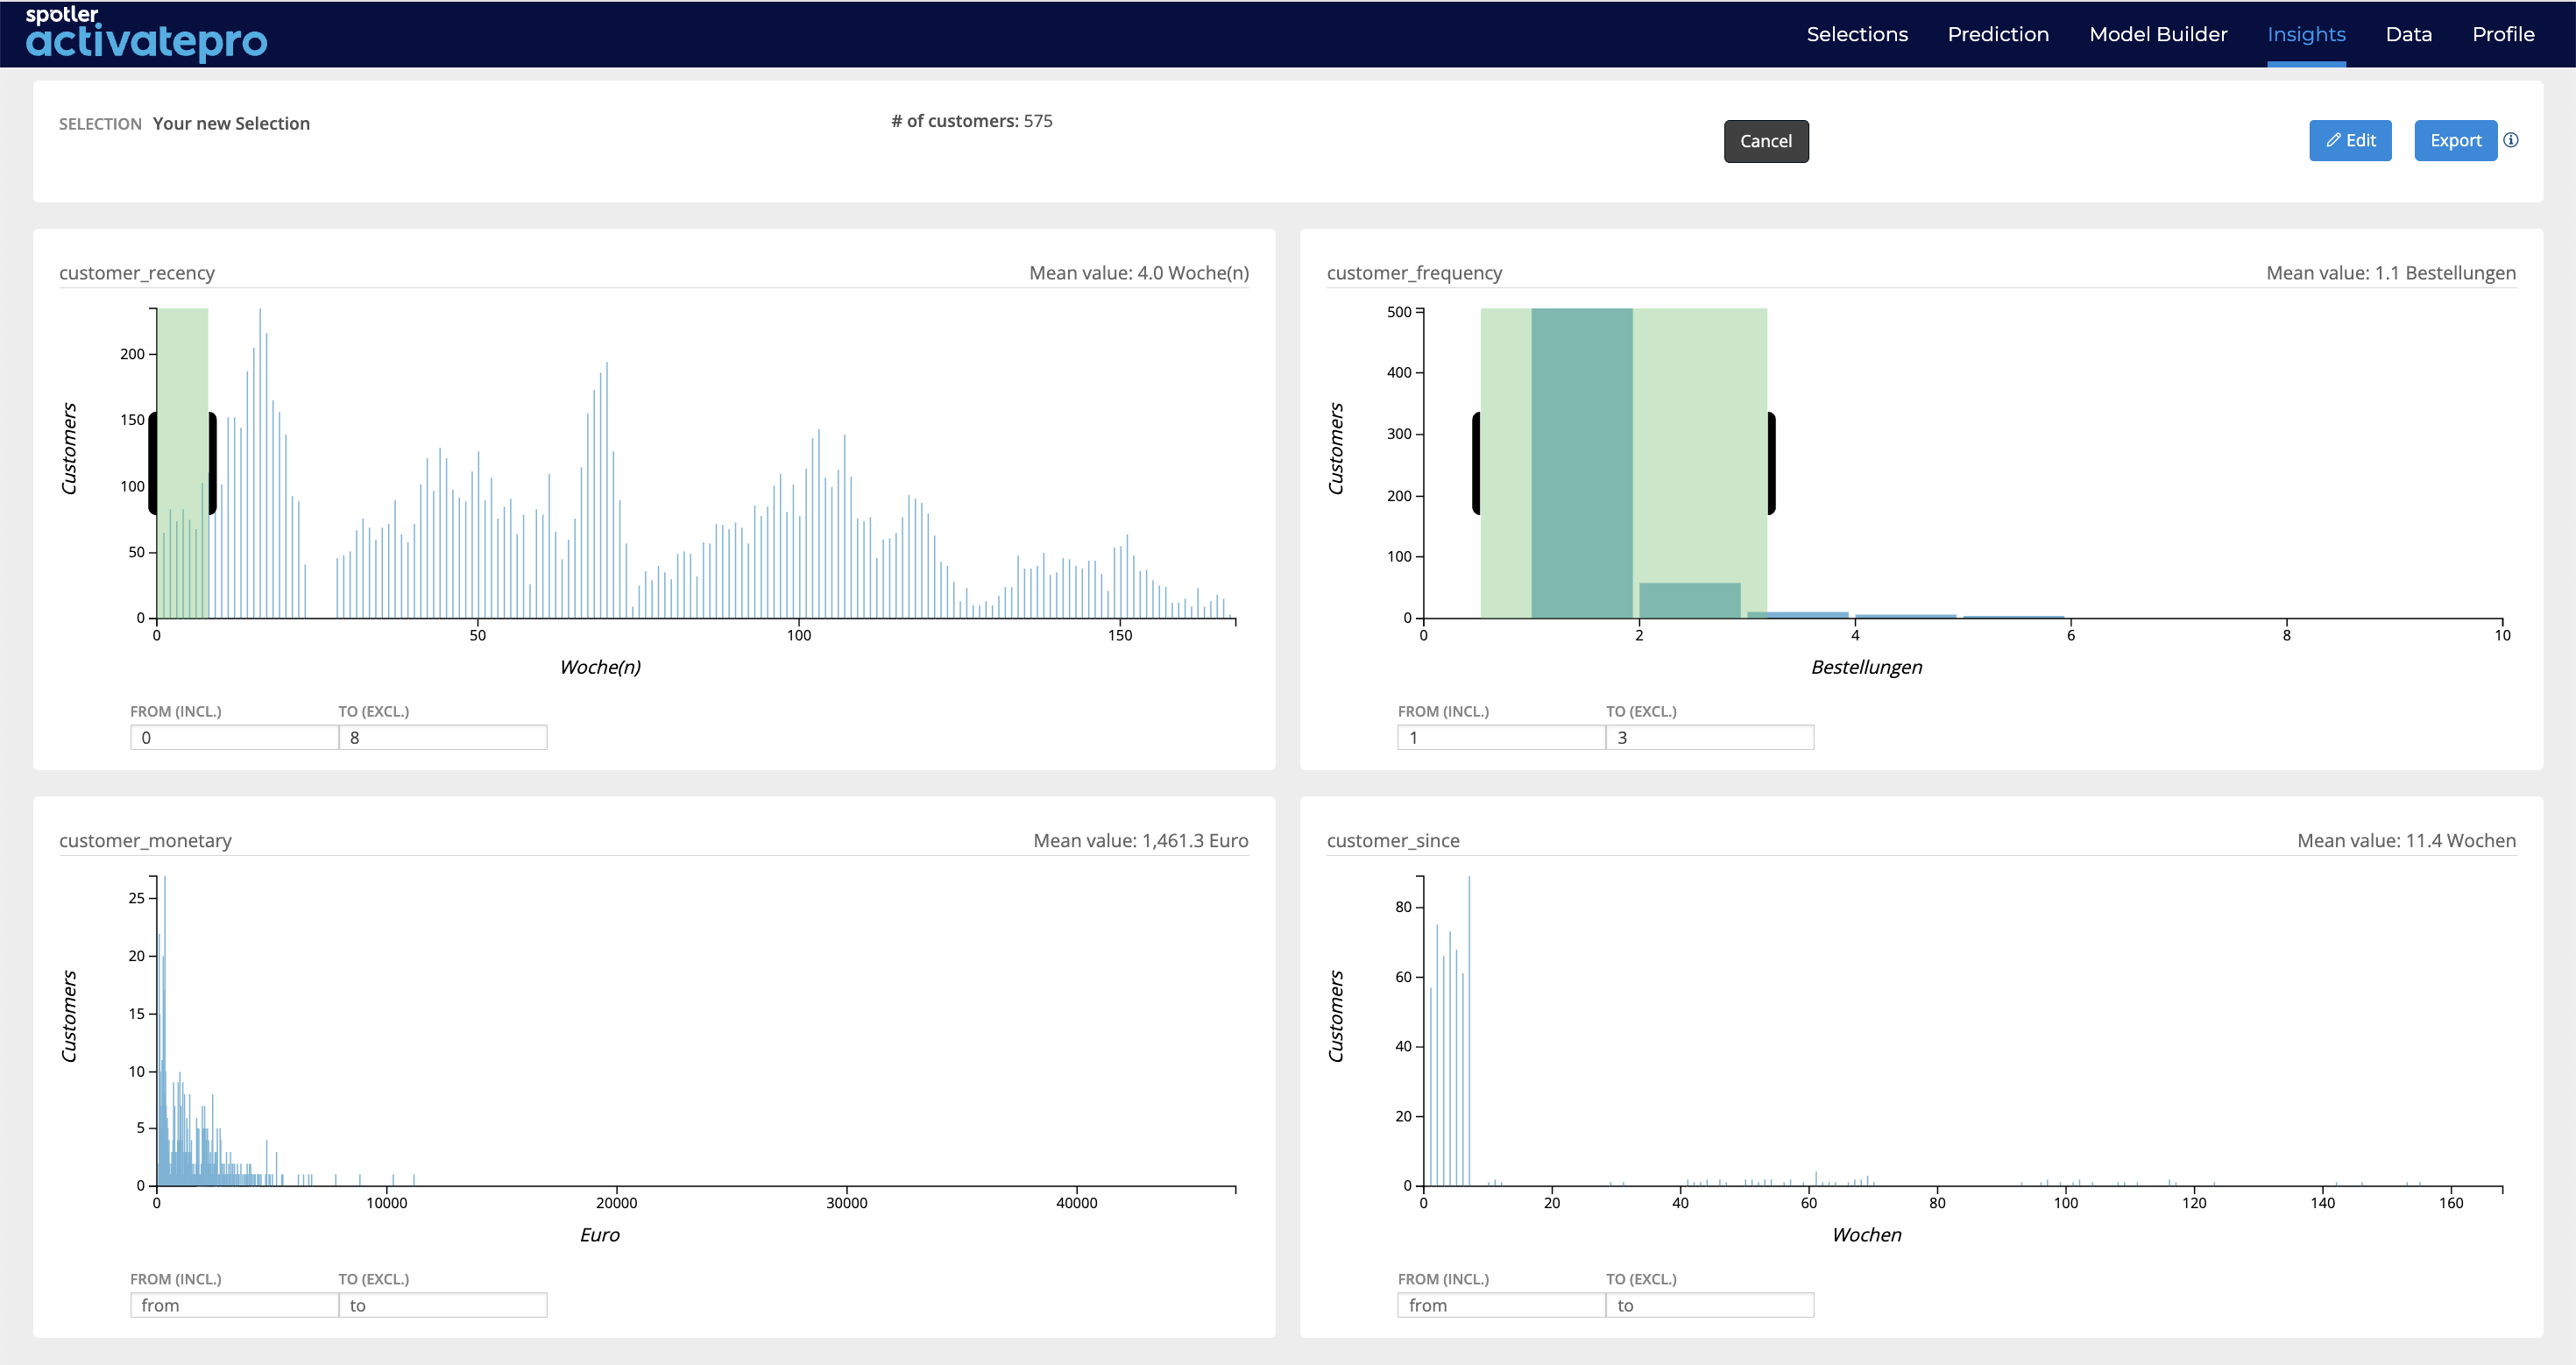The height and width of the screenshot is (1365, 2576).
Task: Click the right brush handle on customer_recency chart
Action: 212,463
